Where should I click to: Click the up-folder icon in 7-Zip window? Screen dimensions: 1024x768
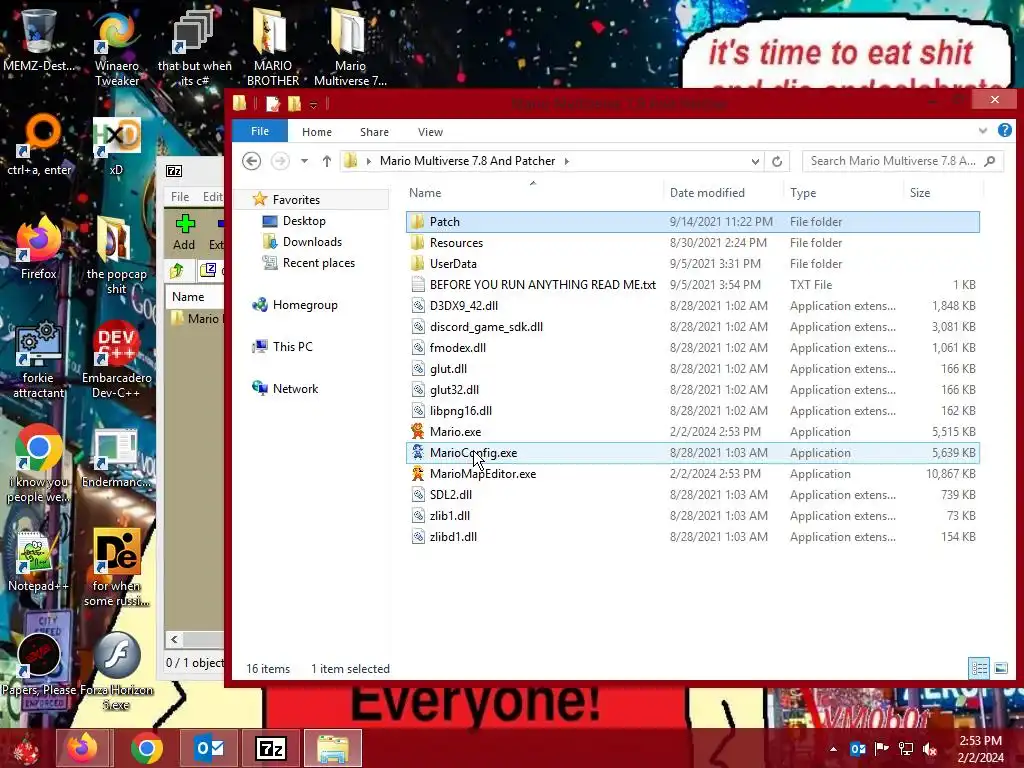click(x=177, y=270)
